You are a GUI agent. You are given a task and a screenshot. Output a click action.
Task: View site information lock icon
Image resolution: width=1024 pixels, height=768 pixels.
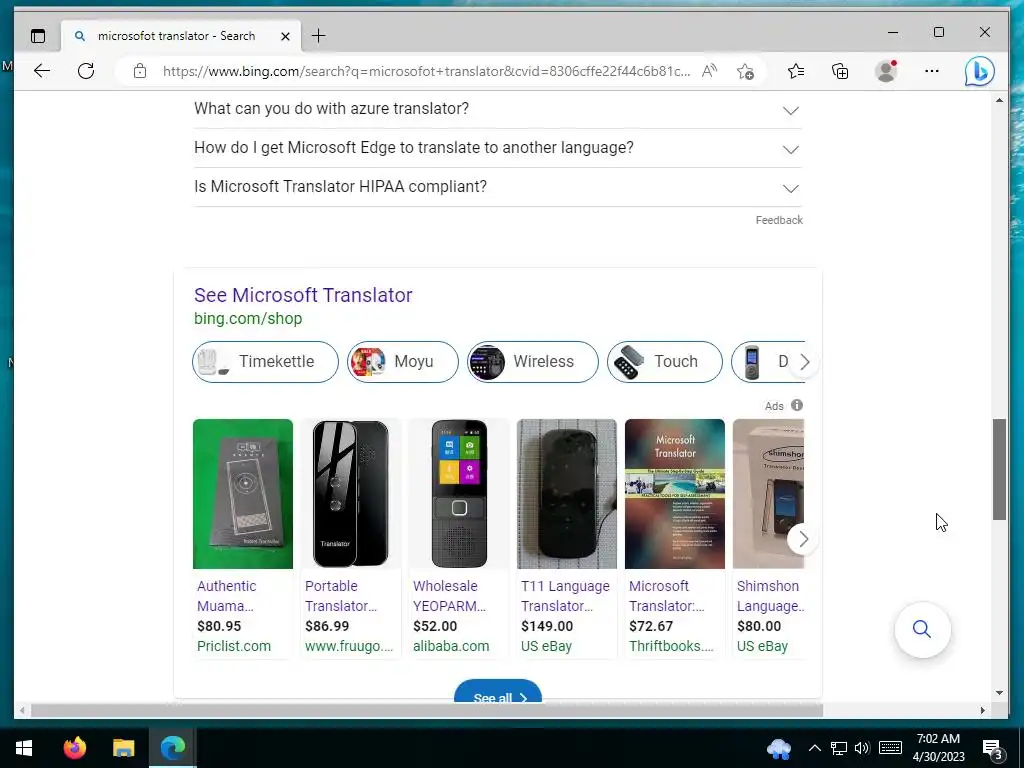(x=140, y=71)
